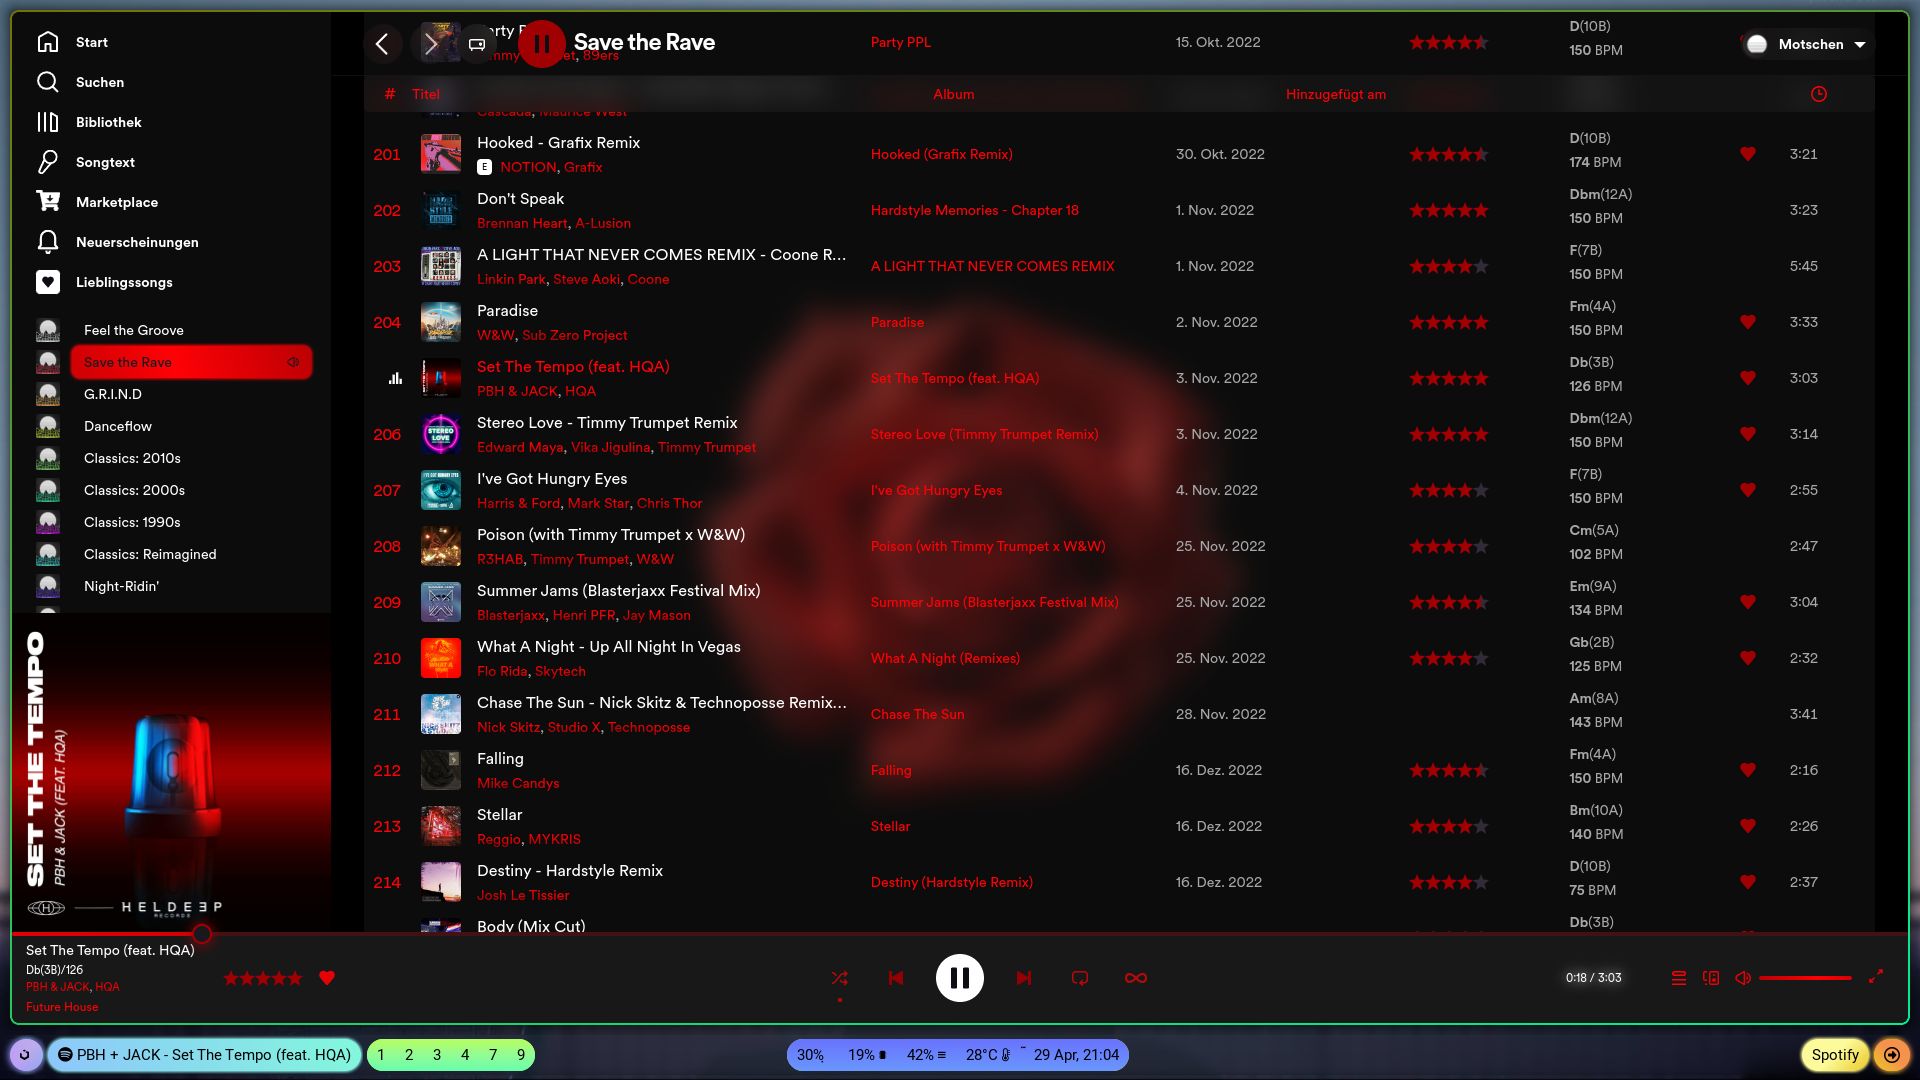Unlike currently playing song heart

[x=327, y=978]
